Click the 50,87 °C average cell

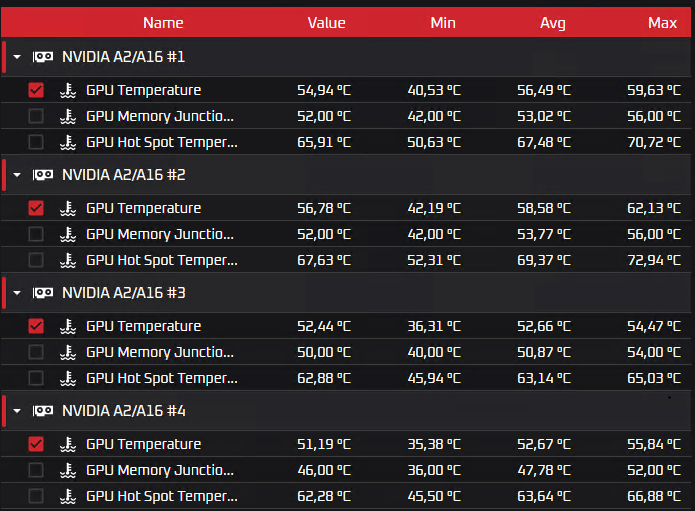point(544,352)
